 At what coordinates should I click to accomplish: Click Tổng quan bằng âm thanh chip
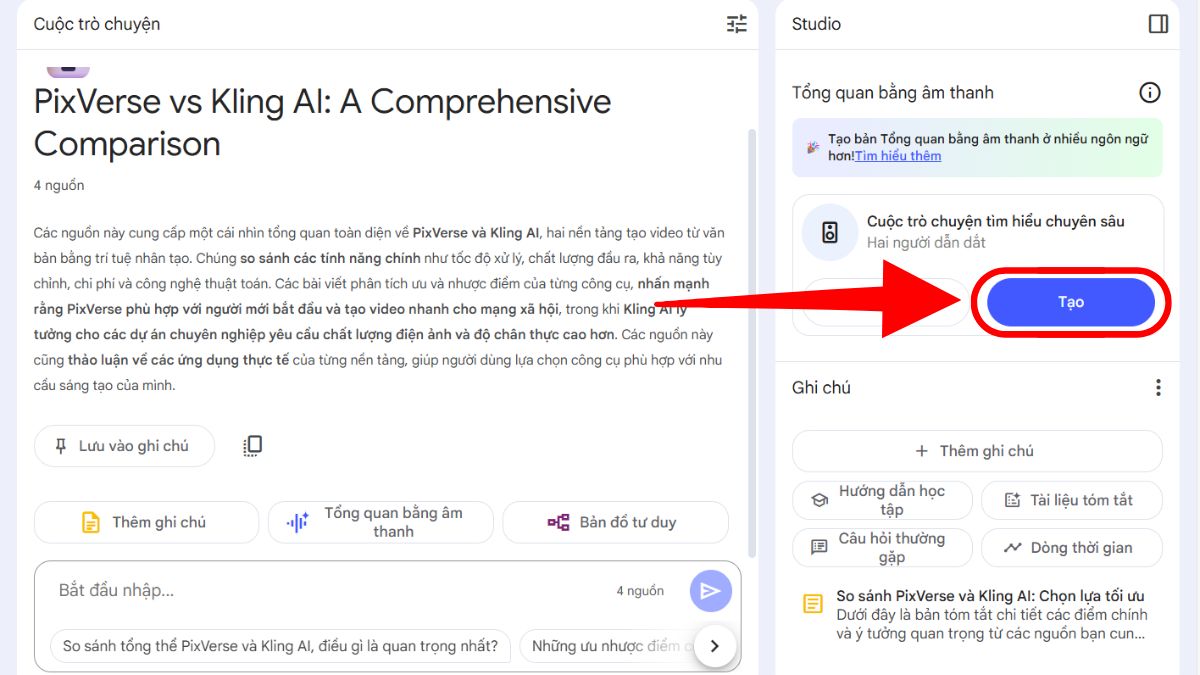click(380, 522)
